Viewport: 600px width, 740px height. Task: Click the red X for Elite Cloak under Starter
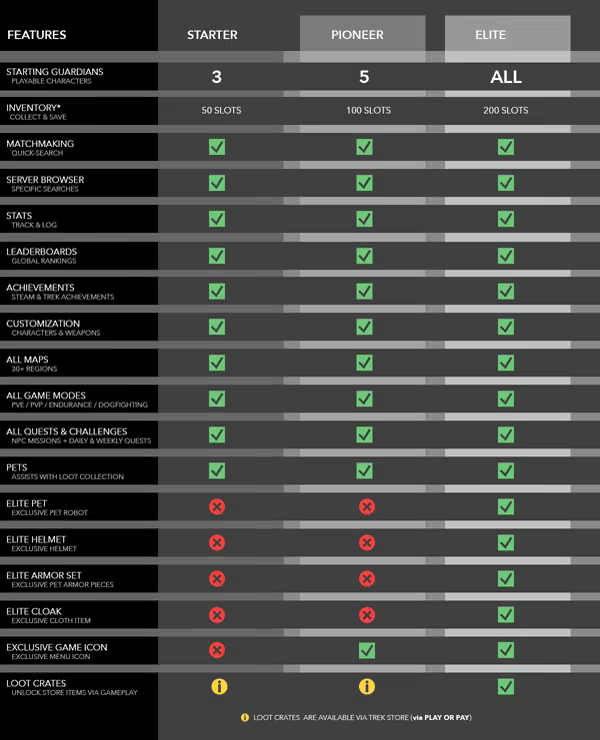click(x=216, y=615)
